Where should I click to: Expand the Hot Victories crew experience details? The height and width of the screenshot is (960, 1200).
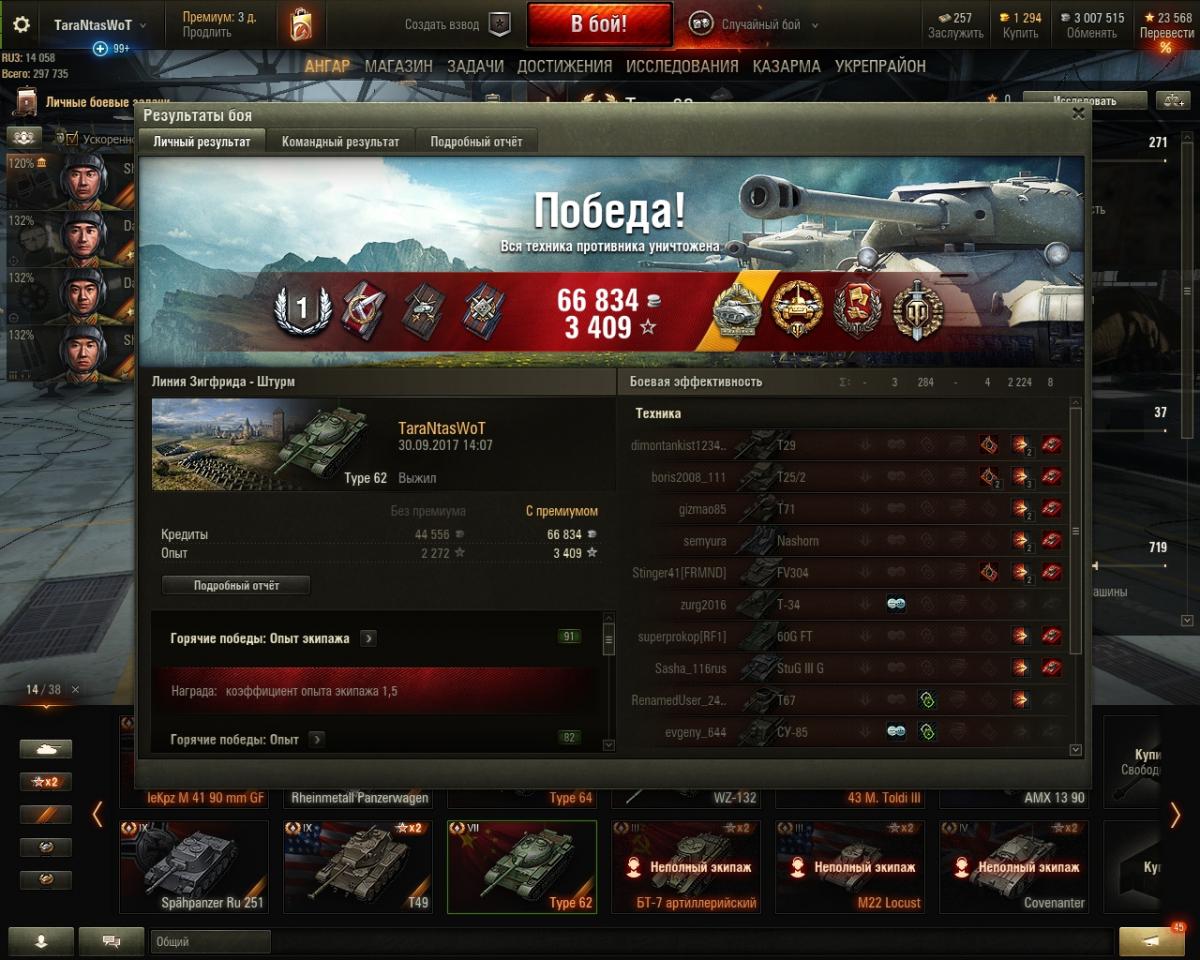tap(368, 638)
